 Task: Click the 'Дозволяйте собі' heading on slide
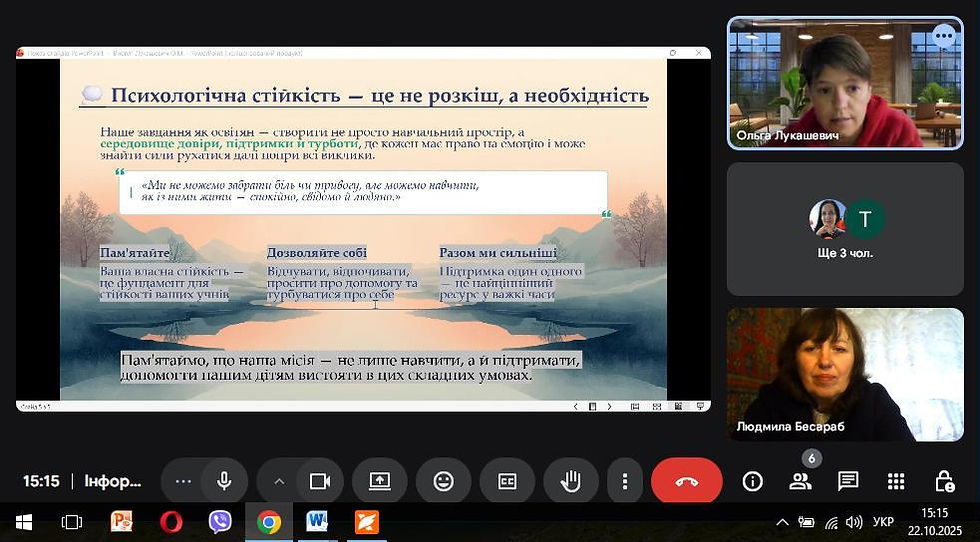pos(317,253)
